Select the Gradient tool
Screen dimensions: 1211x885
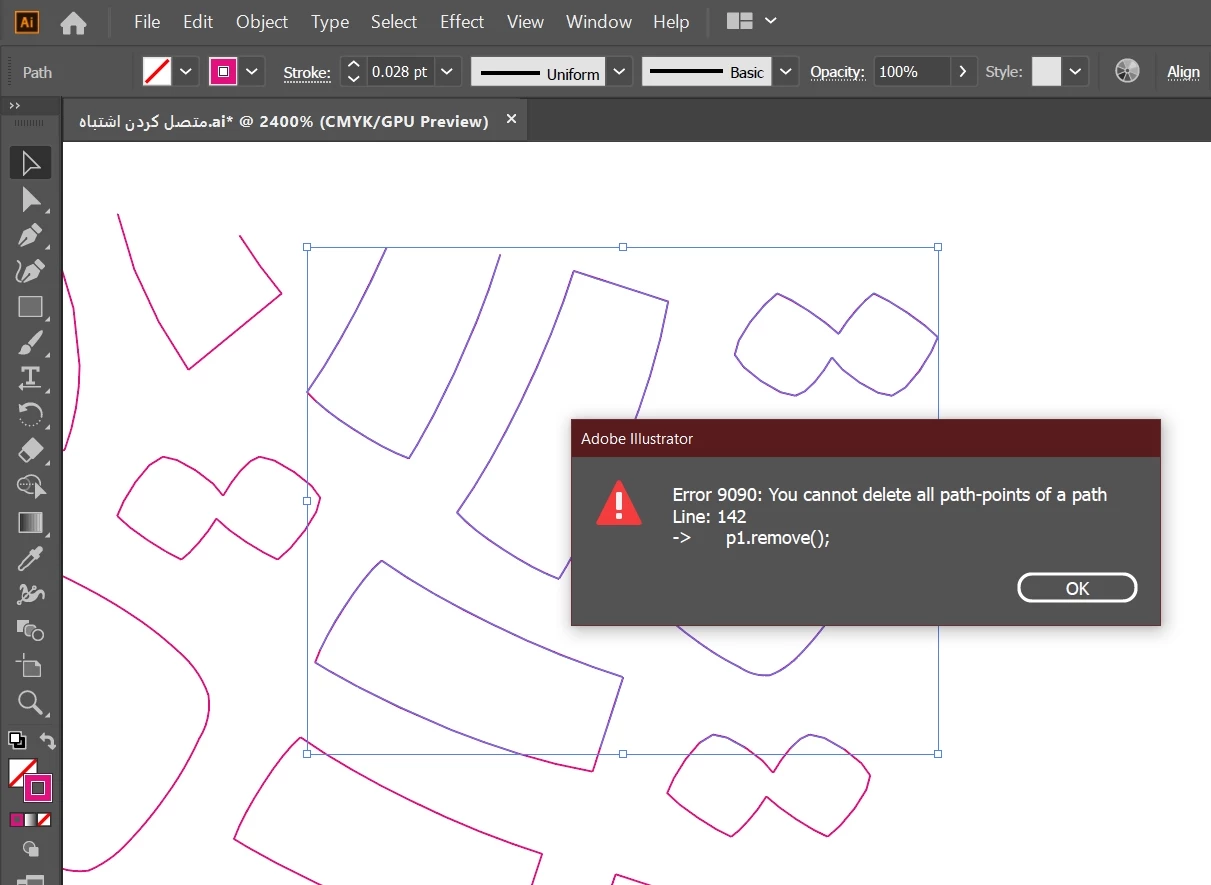coord(30,522)
